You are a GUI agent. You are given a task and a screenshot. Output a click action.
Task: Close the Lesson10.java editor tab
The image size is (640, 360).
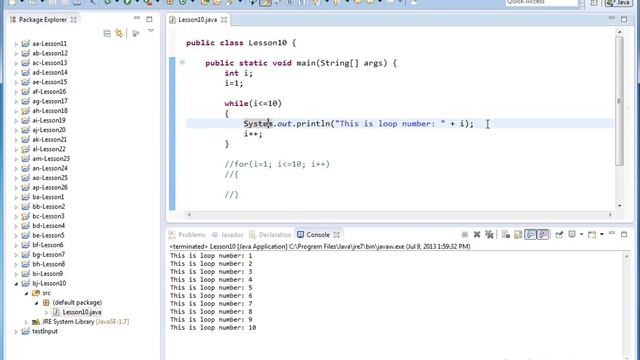pyautogui.click(x=224, y=20)
